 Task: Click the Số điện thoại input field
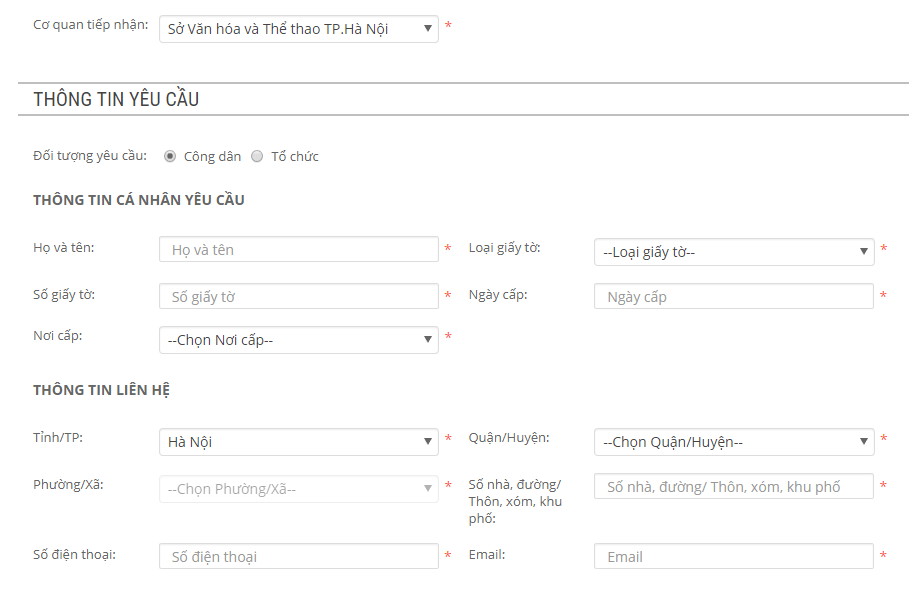(x=298, y=556)
